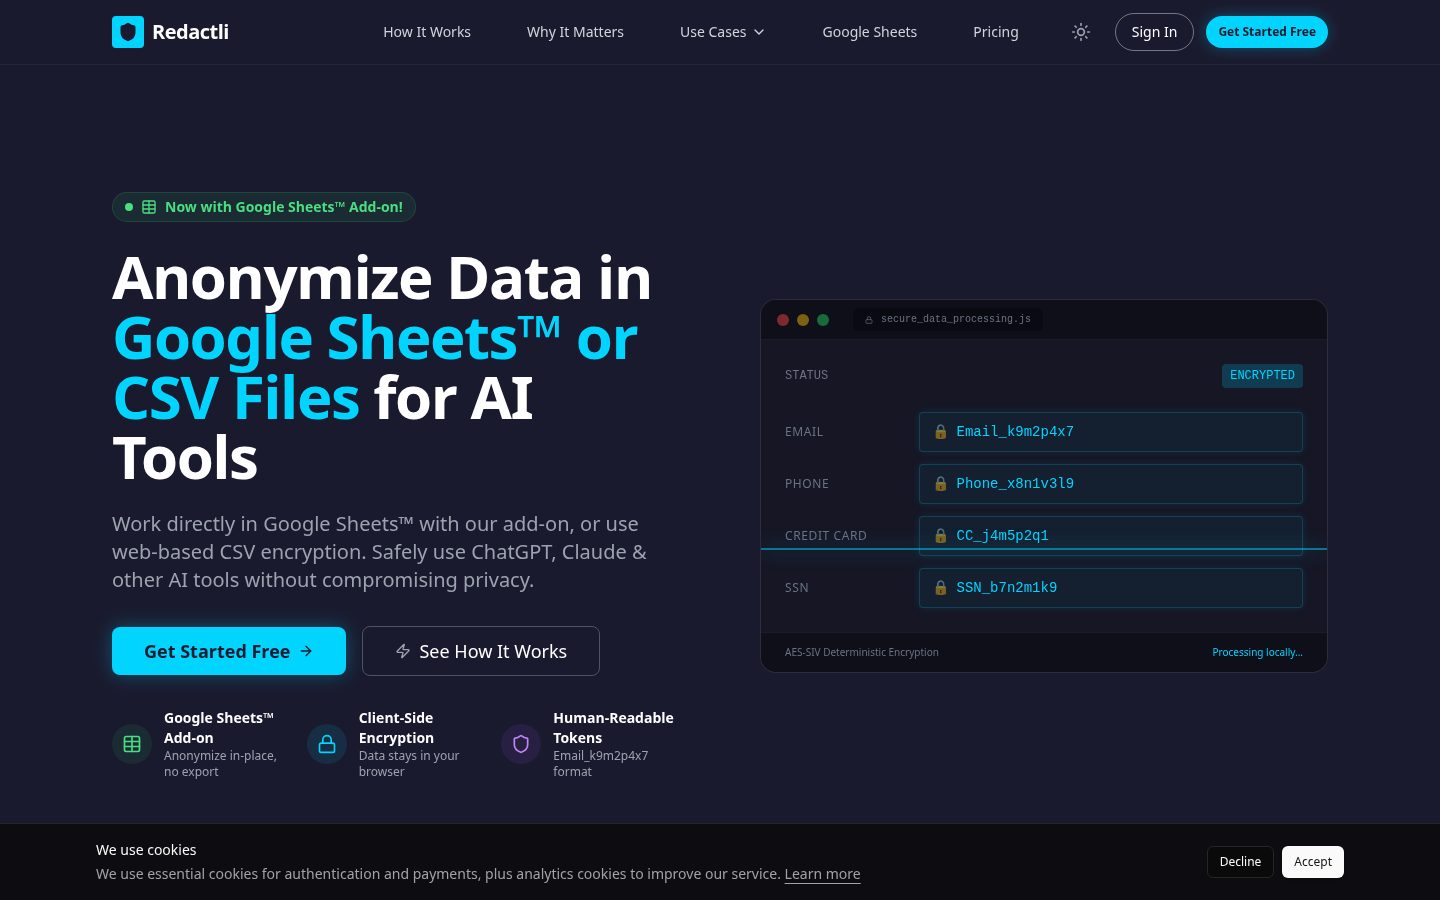Toggle the light/dark theme sun icon
Image resolution: width=1440 pixels, height=900 pixels.
[1081, 32]
